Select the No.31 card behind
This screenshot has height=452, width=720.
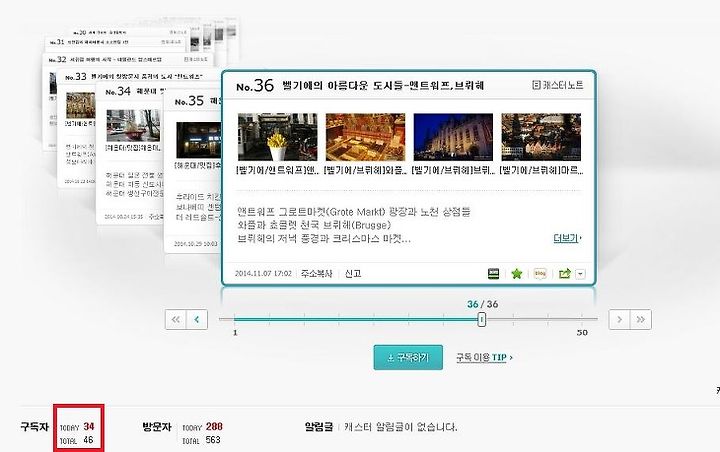click(115, 42)
